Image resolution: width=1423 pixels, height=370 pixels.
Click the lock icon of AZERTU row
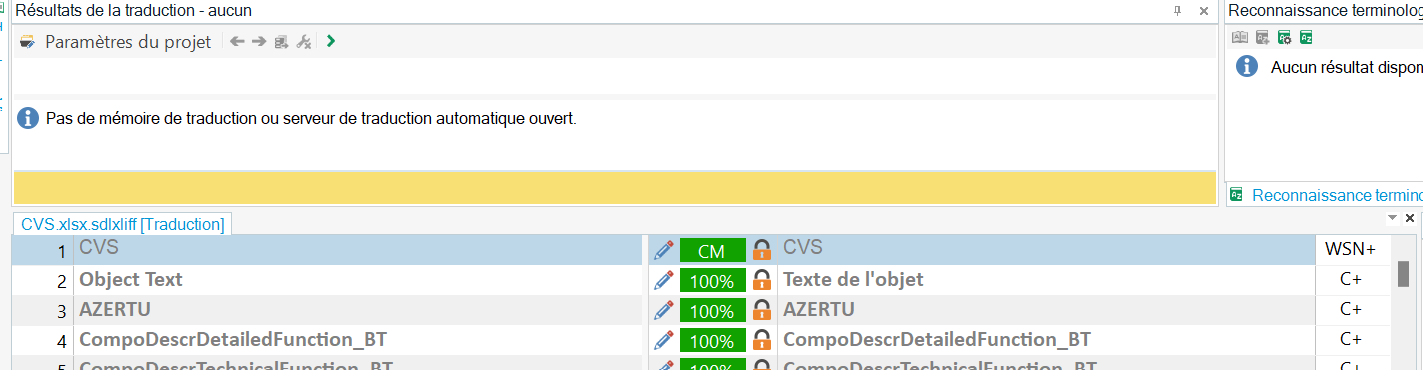point(762,310)
